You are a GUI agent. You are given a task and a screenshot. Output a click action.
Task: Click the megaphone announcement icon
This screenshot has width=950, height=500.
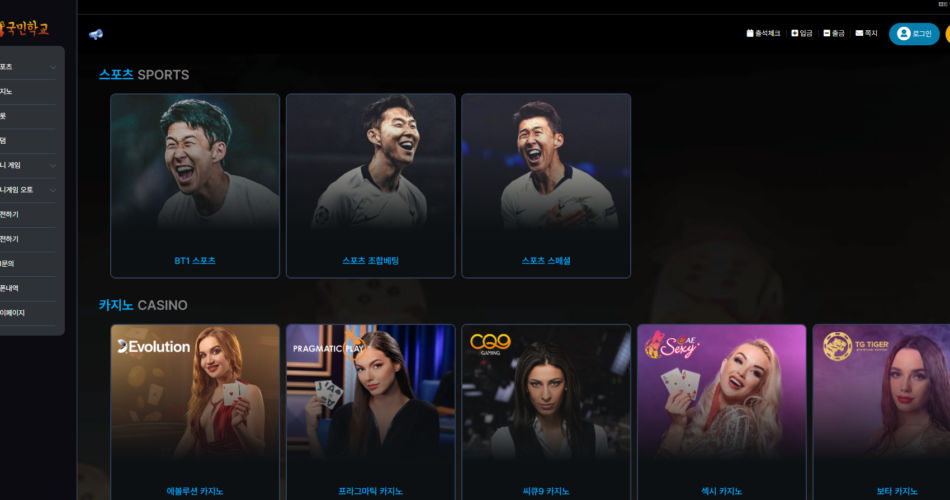(96, 34)
